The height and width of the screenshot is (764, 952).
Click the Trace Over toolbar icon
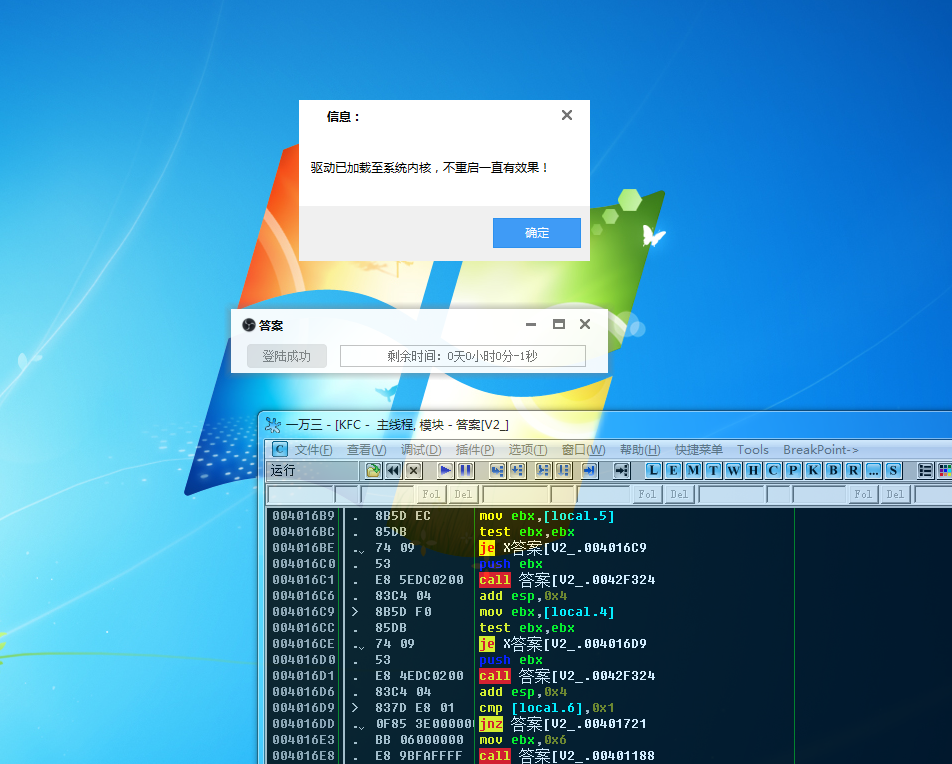tap(564, 470)
